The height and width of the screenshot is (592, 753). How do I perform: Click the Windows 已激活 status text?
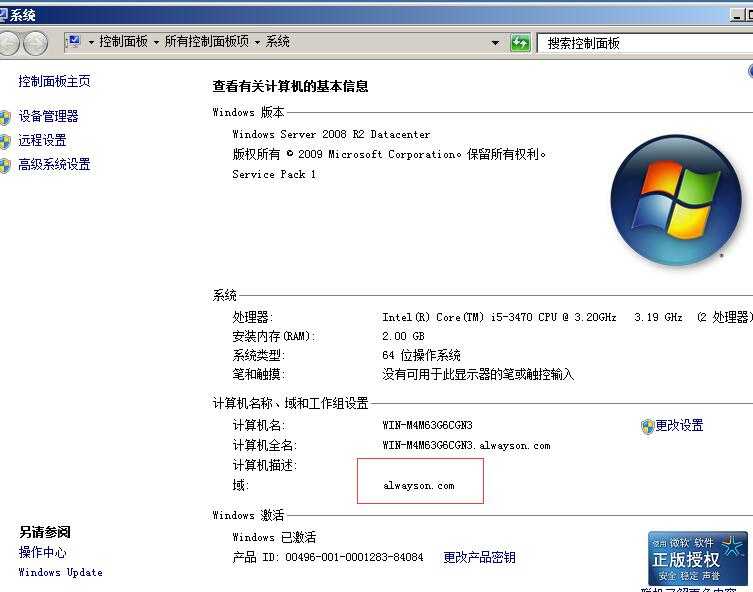click(x=274, y=537)
